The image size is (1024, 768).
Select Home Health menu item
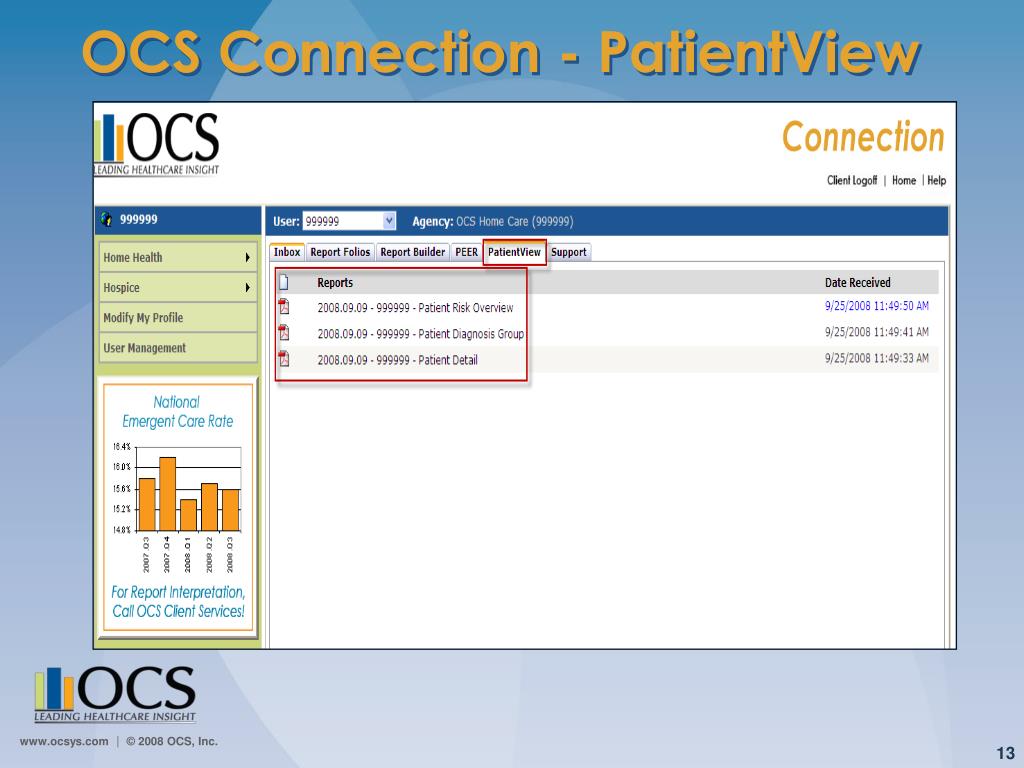tap(178, 257)
